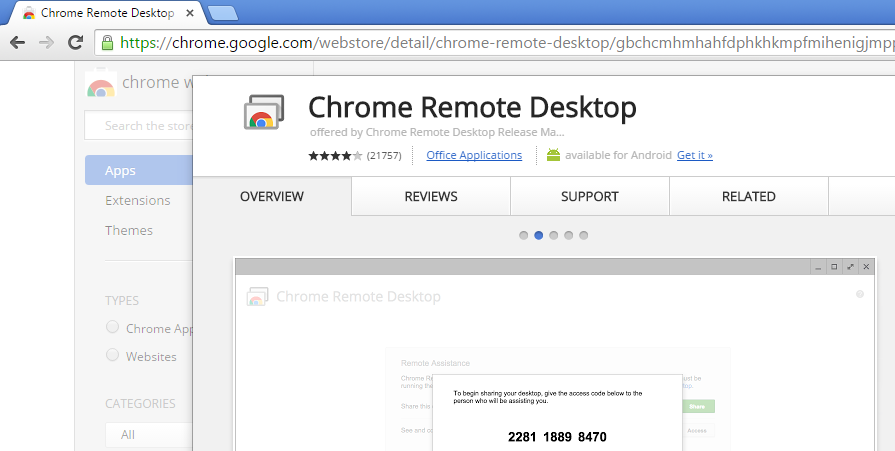The width and height of the screenshot is (895, 451).
Task: Click the Chrome Web Store logo
Action: pyautogui.click(x=100, y=84)
